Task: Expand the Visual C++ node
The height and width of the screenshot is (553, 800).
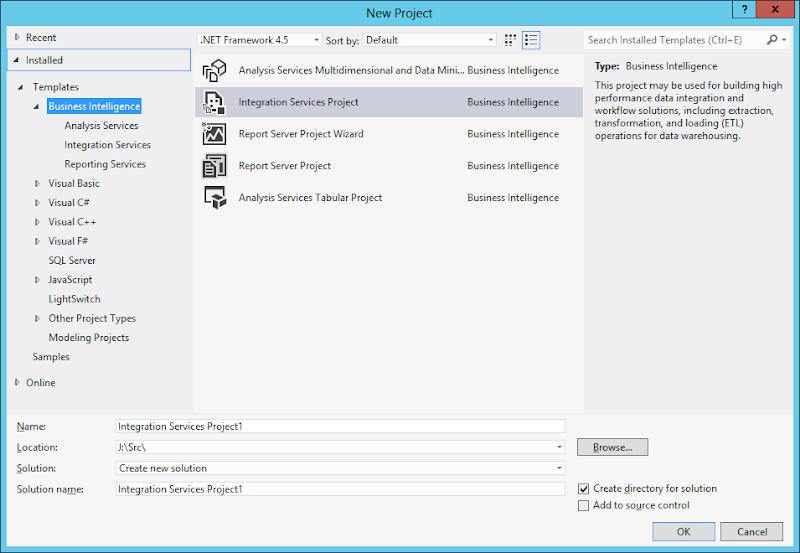Action: (x=37, y=222)
